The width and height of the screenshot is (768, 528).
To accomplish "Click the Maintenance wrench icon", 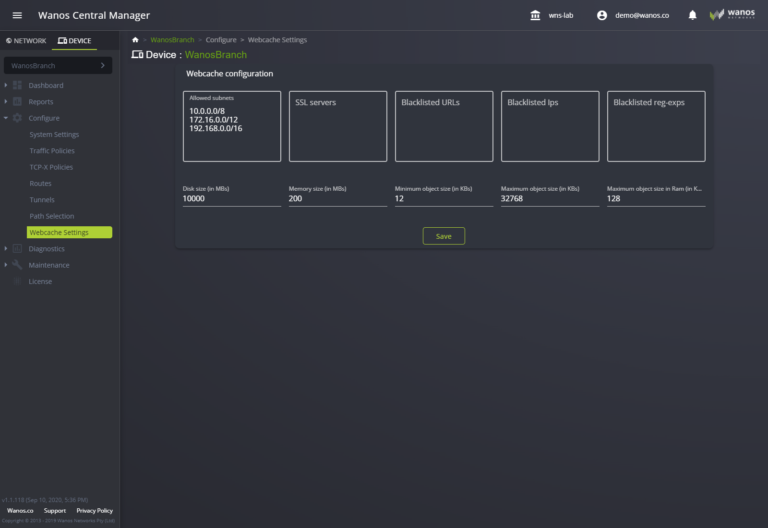I will (18, 265).
